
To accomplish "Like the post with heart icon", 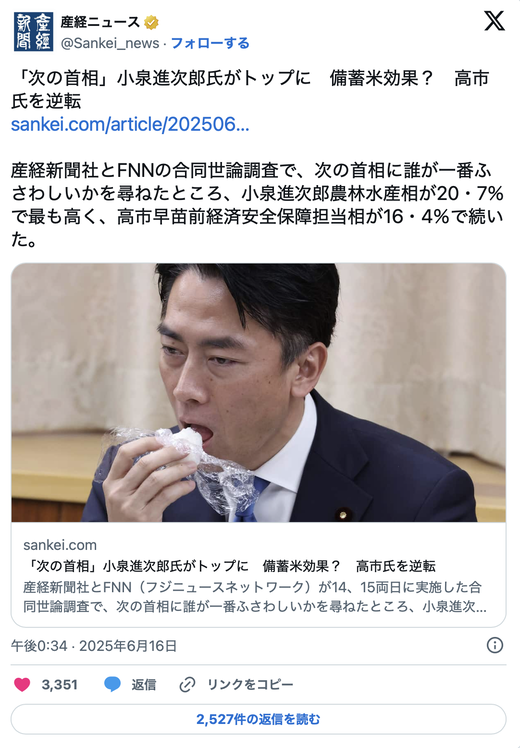I will (x=22, y=685).
